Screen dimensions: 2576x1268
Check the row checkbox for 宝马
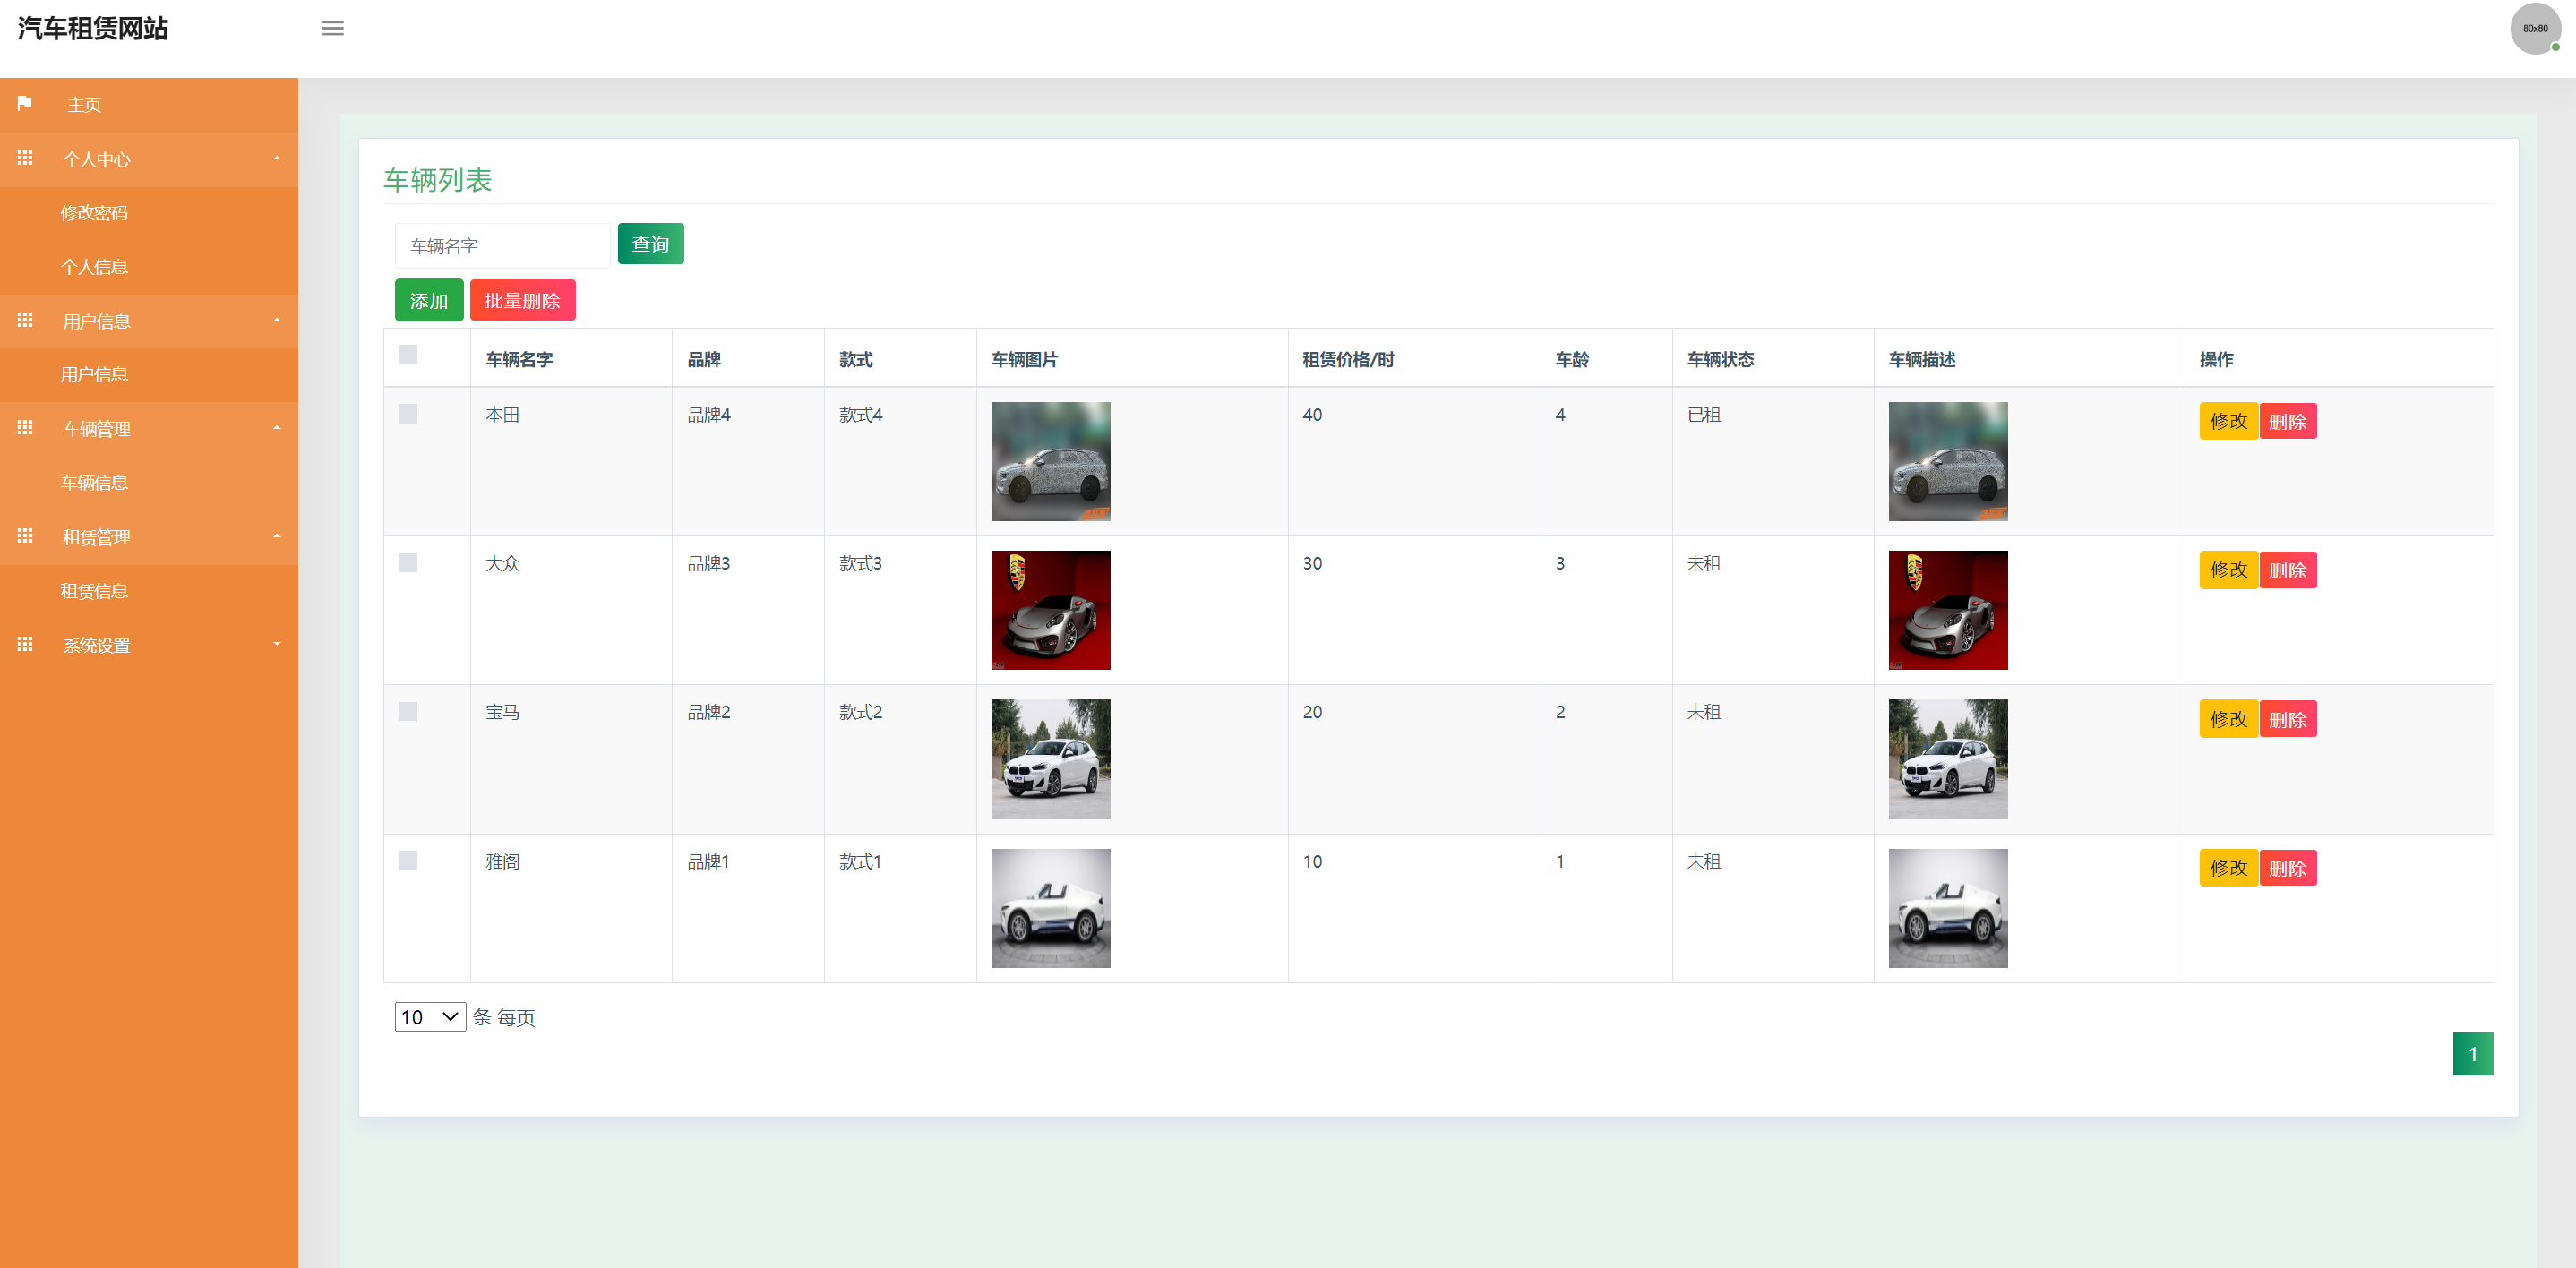(x=408, y=711)
